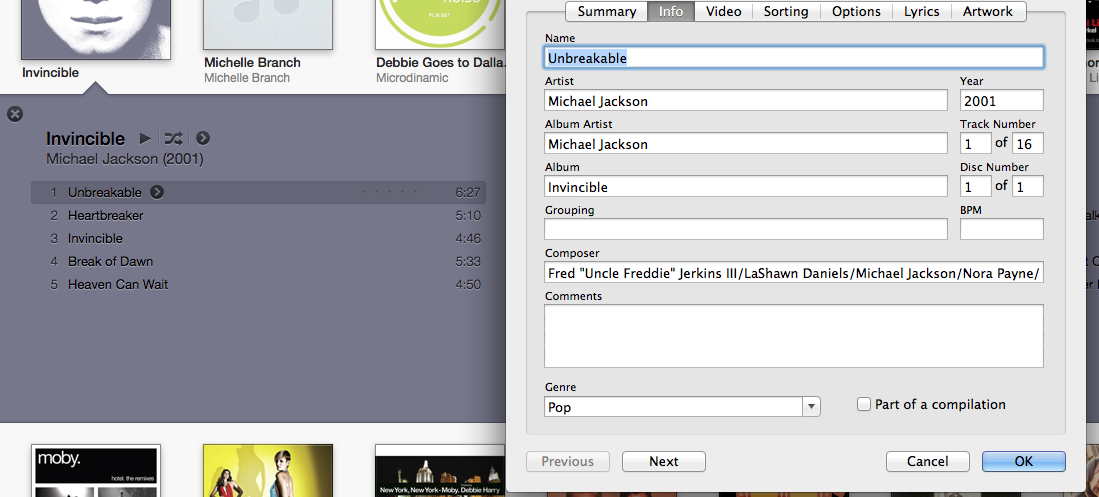Image resolution: width=1099 pixels, height=497 pixels.
Task: Click the Invincible album cover thumbnail
Action: point(96,29)
